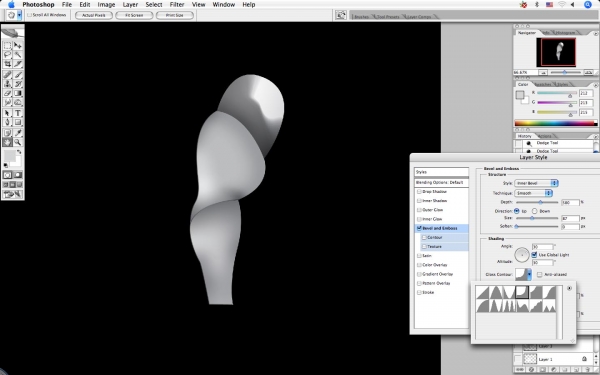Image resolution: width=600 pixels, height=375 pixels.
Task: Select the Gradient tool
Action: [x=18, y=93]
